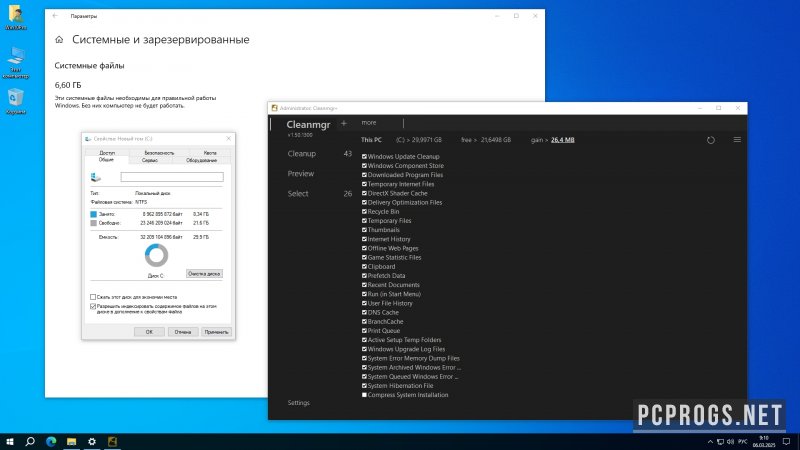Uncheck allow file indexing option
This screenshot has width=800, height=450.
93,307
